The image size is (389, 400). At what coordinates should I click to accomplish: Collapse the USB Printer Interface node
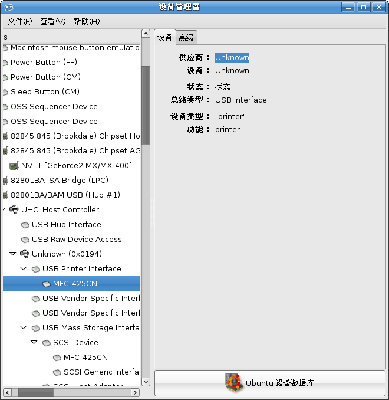(23, 268)
